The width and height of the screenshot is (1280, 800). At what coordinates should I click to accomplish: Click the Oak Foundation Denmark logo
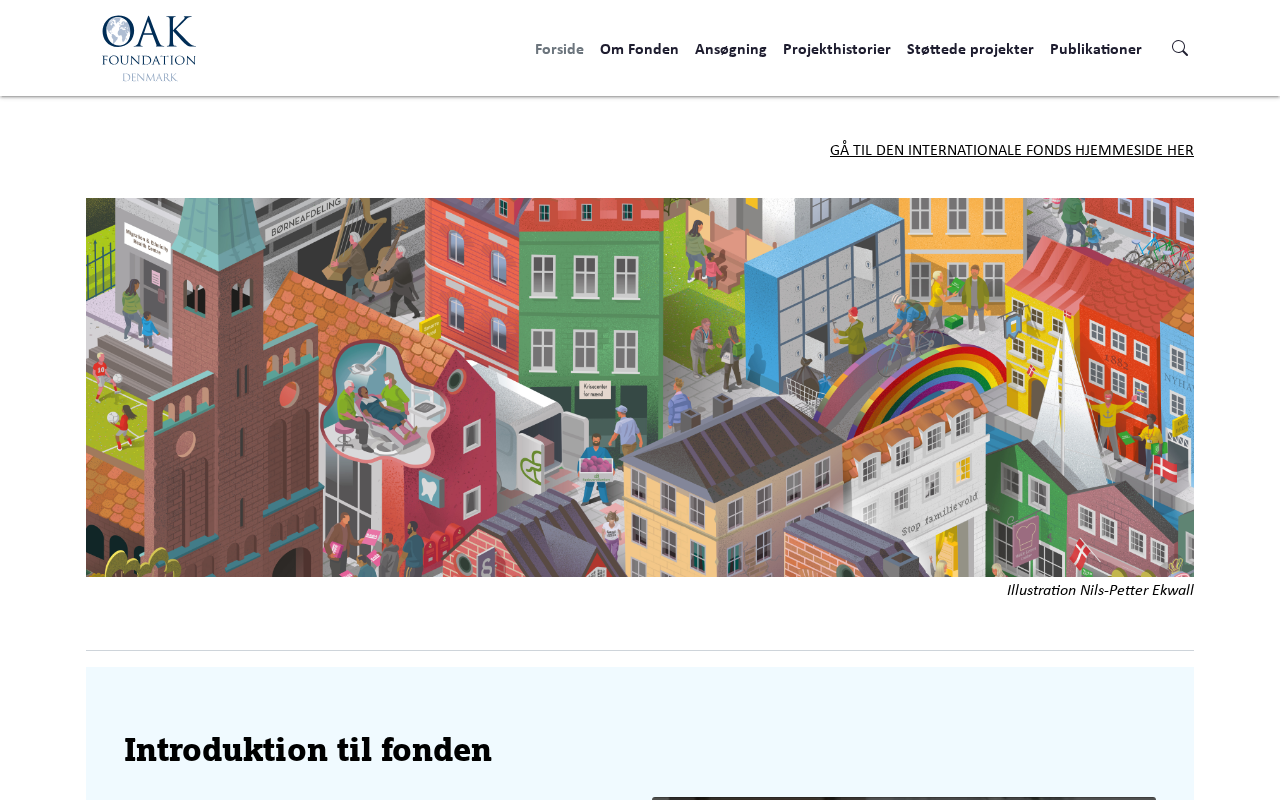149,48
